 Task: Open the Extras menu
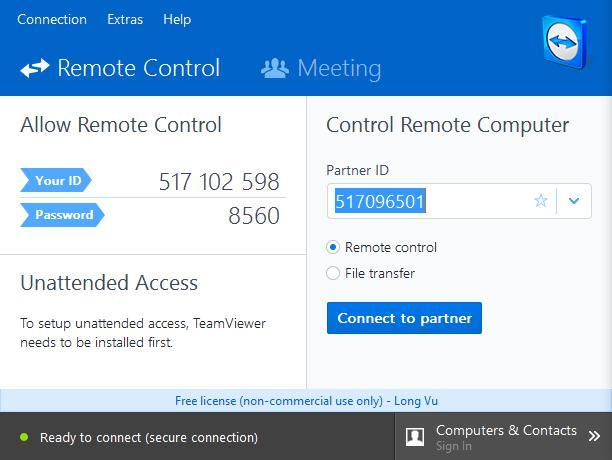125,20
